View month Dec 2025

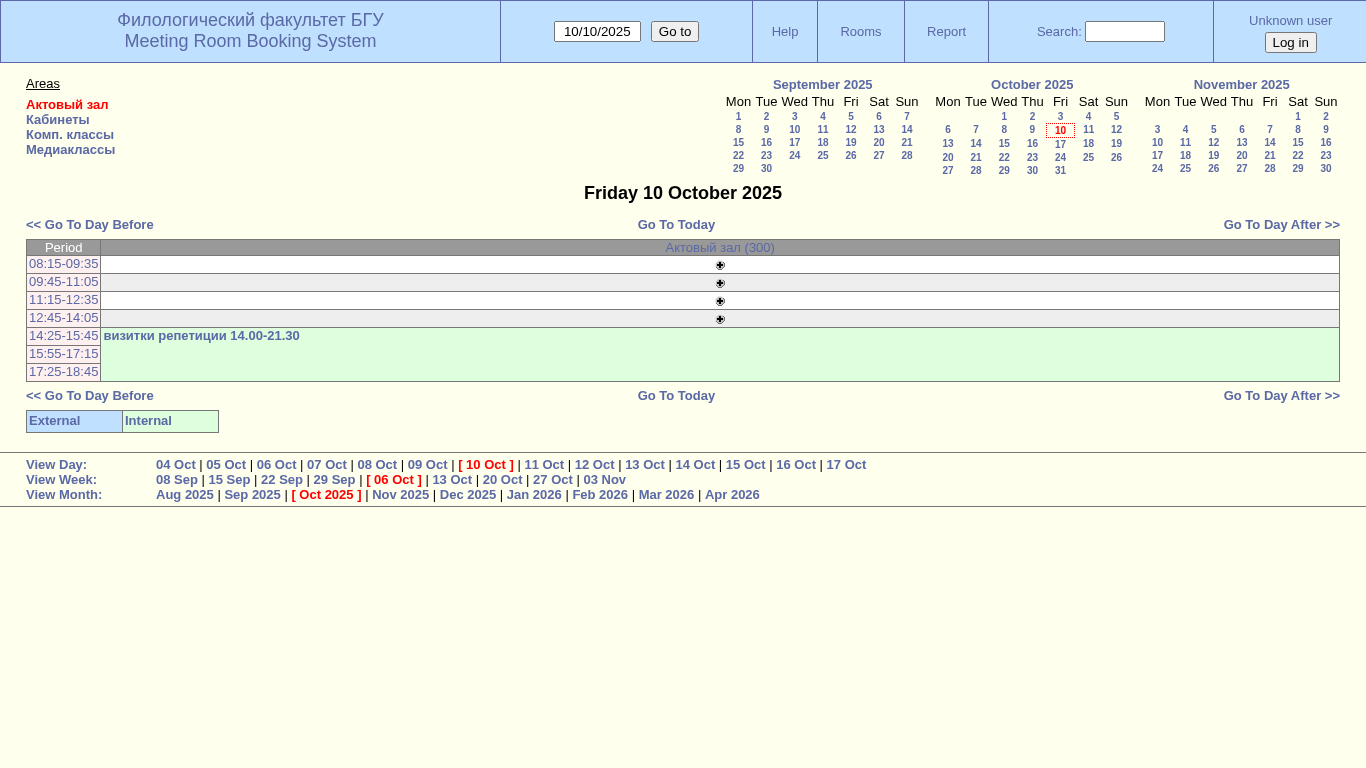[x=468, y=494]
